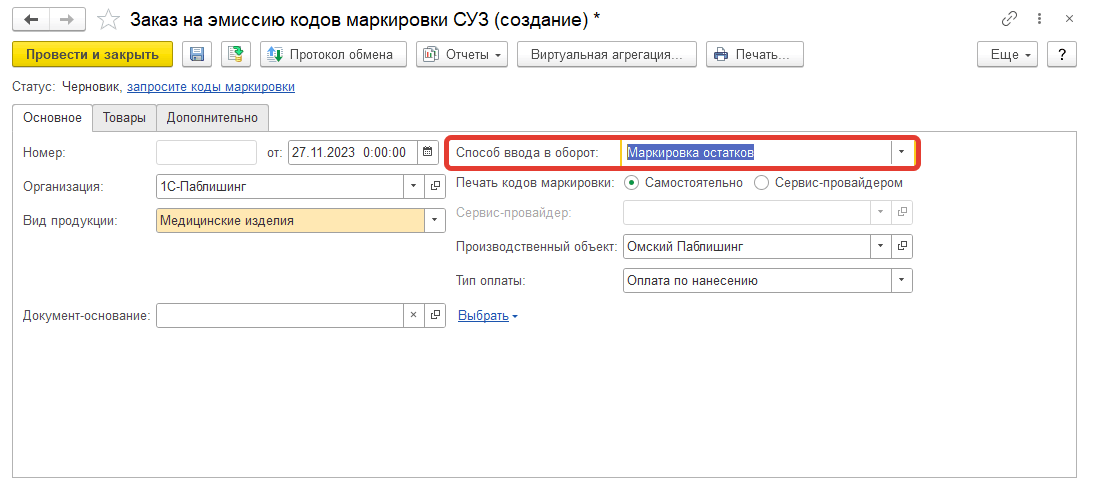Screen dimensions: 1093x489
Task: Click the back navigation arrow
Action: coord(31,20)
